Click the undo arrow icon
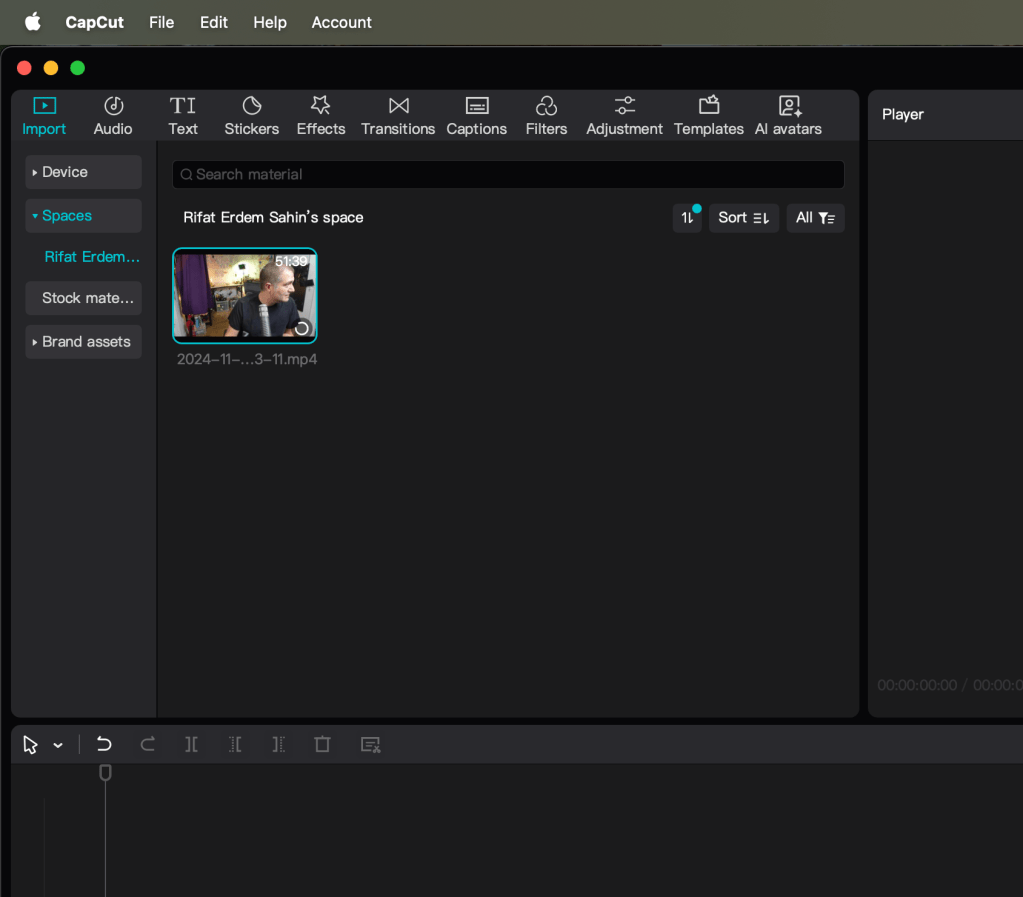Image resolution: width=1023 pixels, height=897 pixels. click(x=104, y=744)
